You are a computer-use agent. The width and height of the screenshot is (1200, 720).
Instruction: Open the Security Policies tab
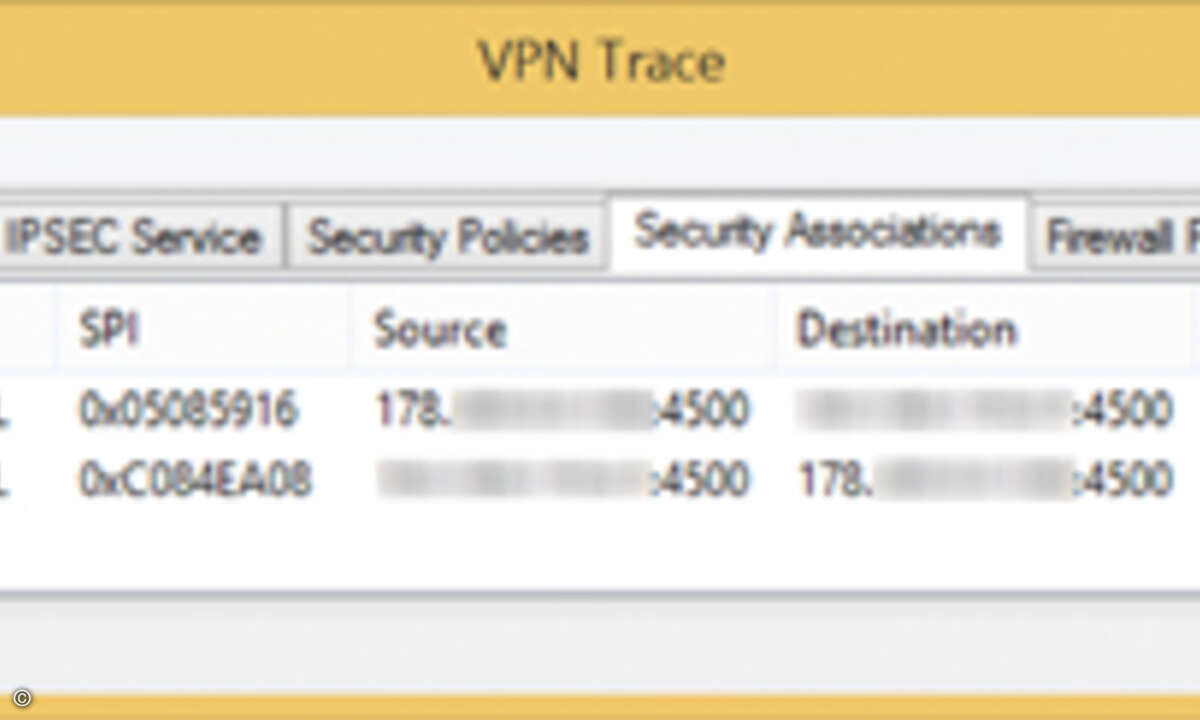(x=447, y=237)
